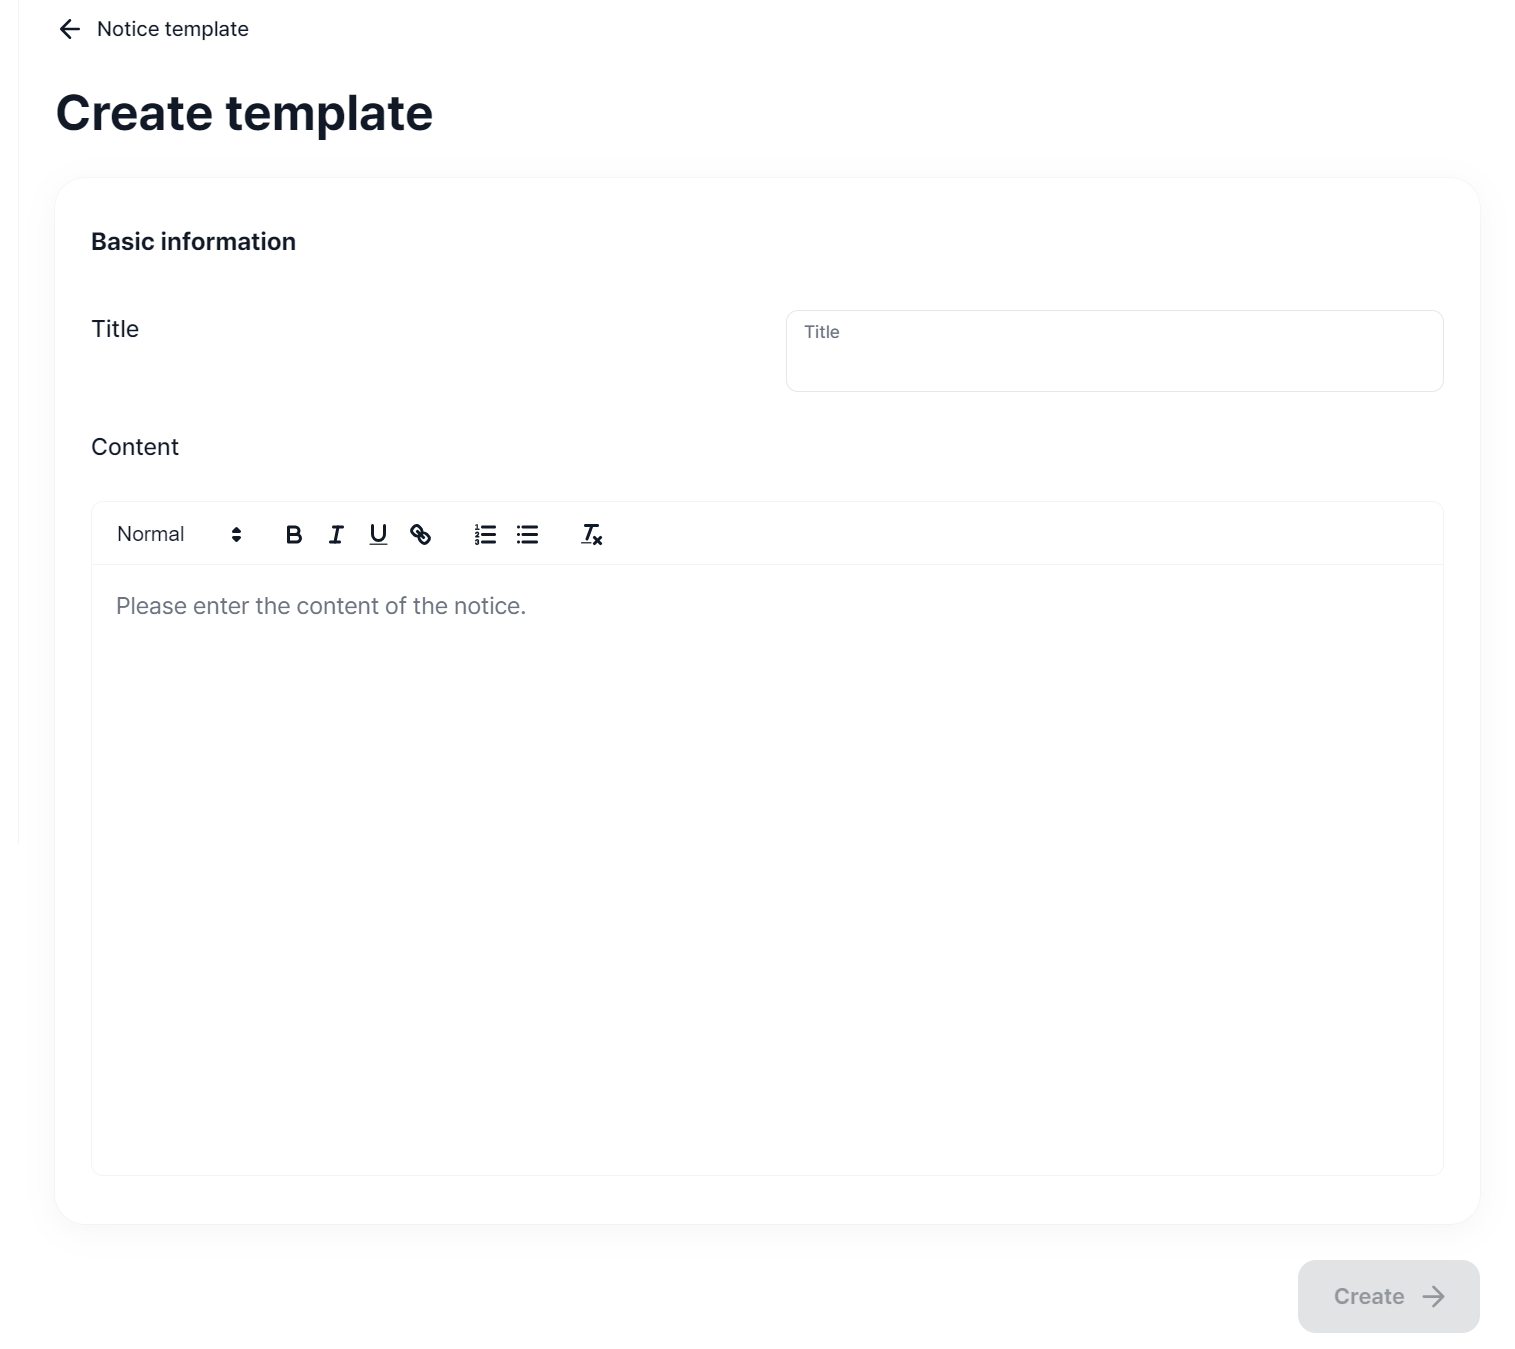
Task: Apply italic formatting in the editor
Action: [x=335, y=534]
